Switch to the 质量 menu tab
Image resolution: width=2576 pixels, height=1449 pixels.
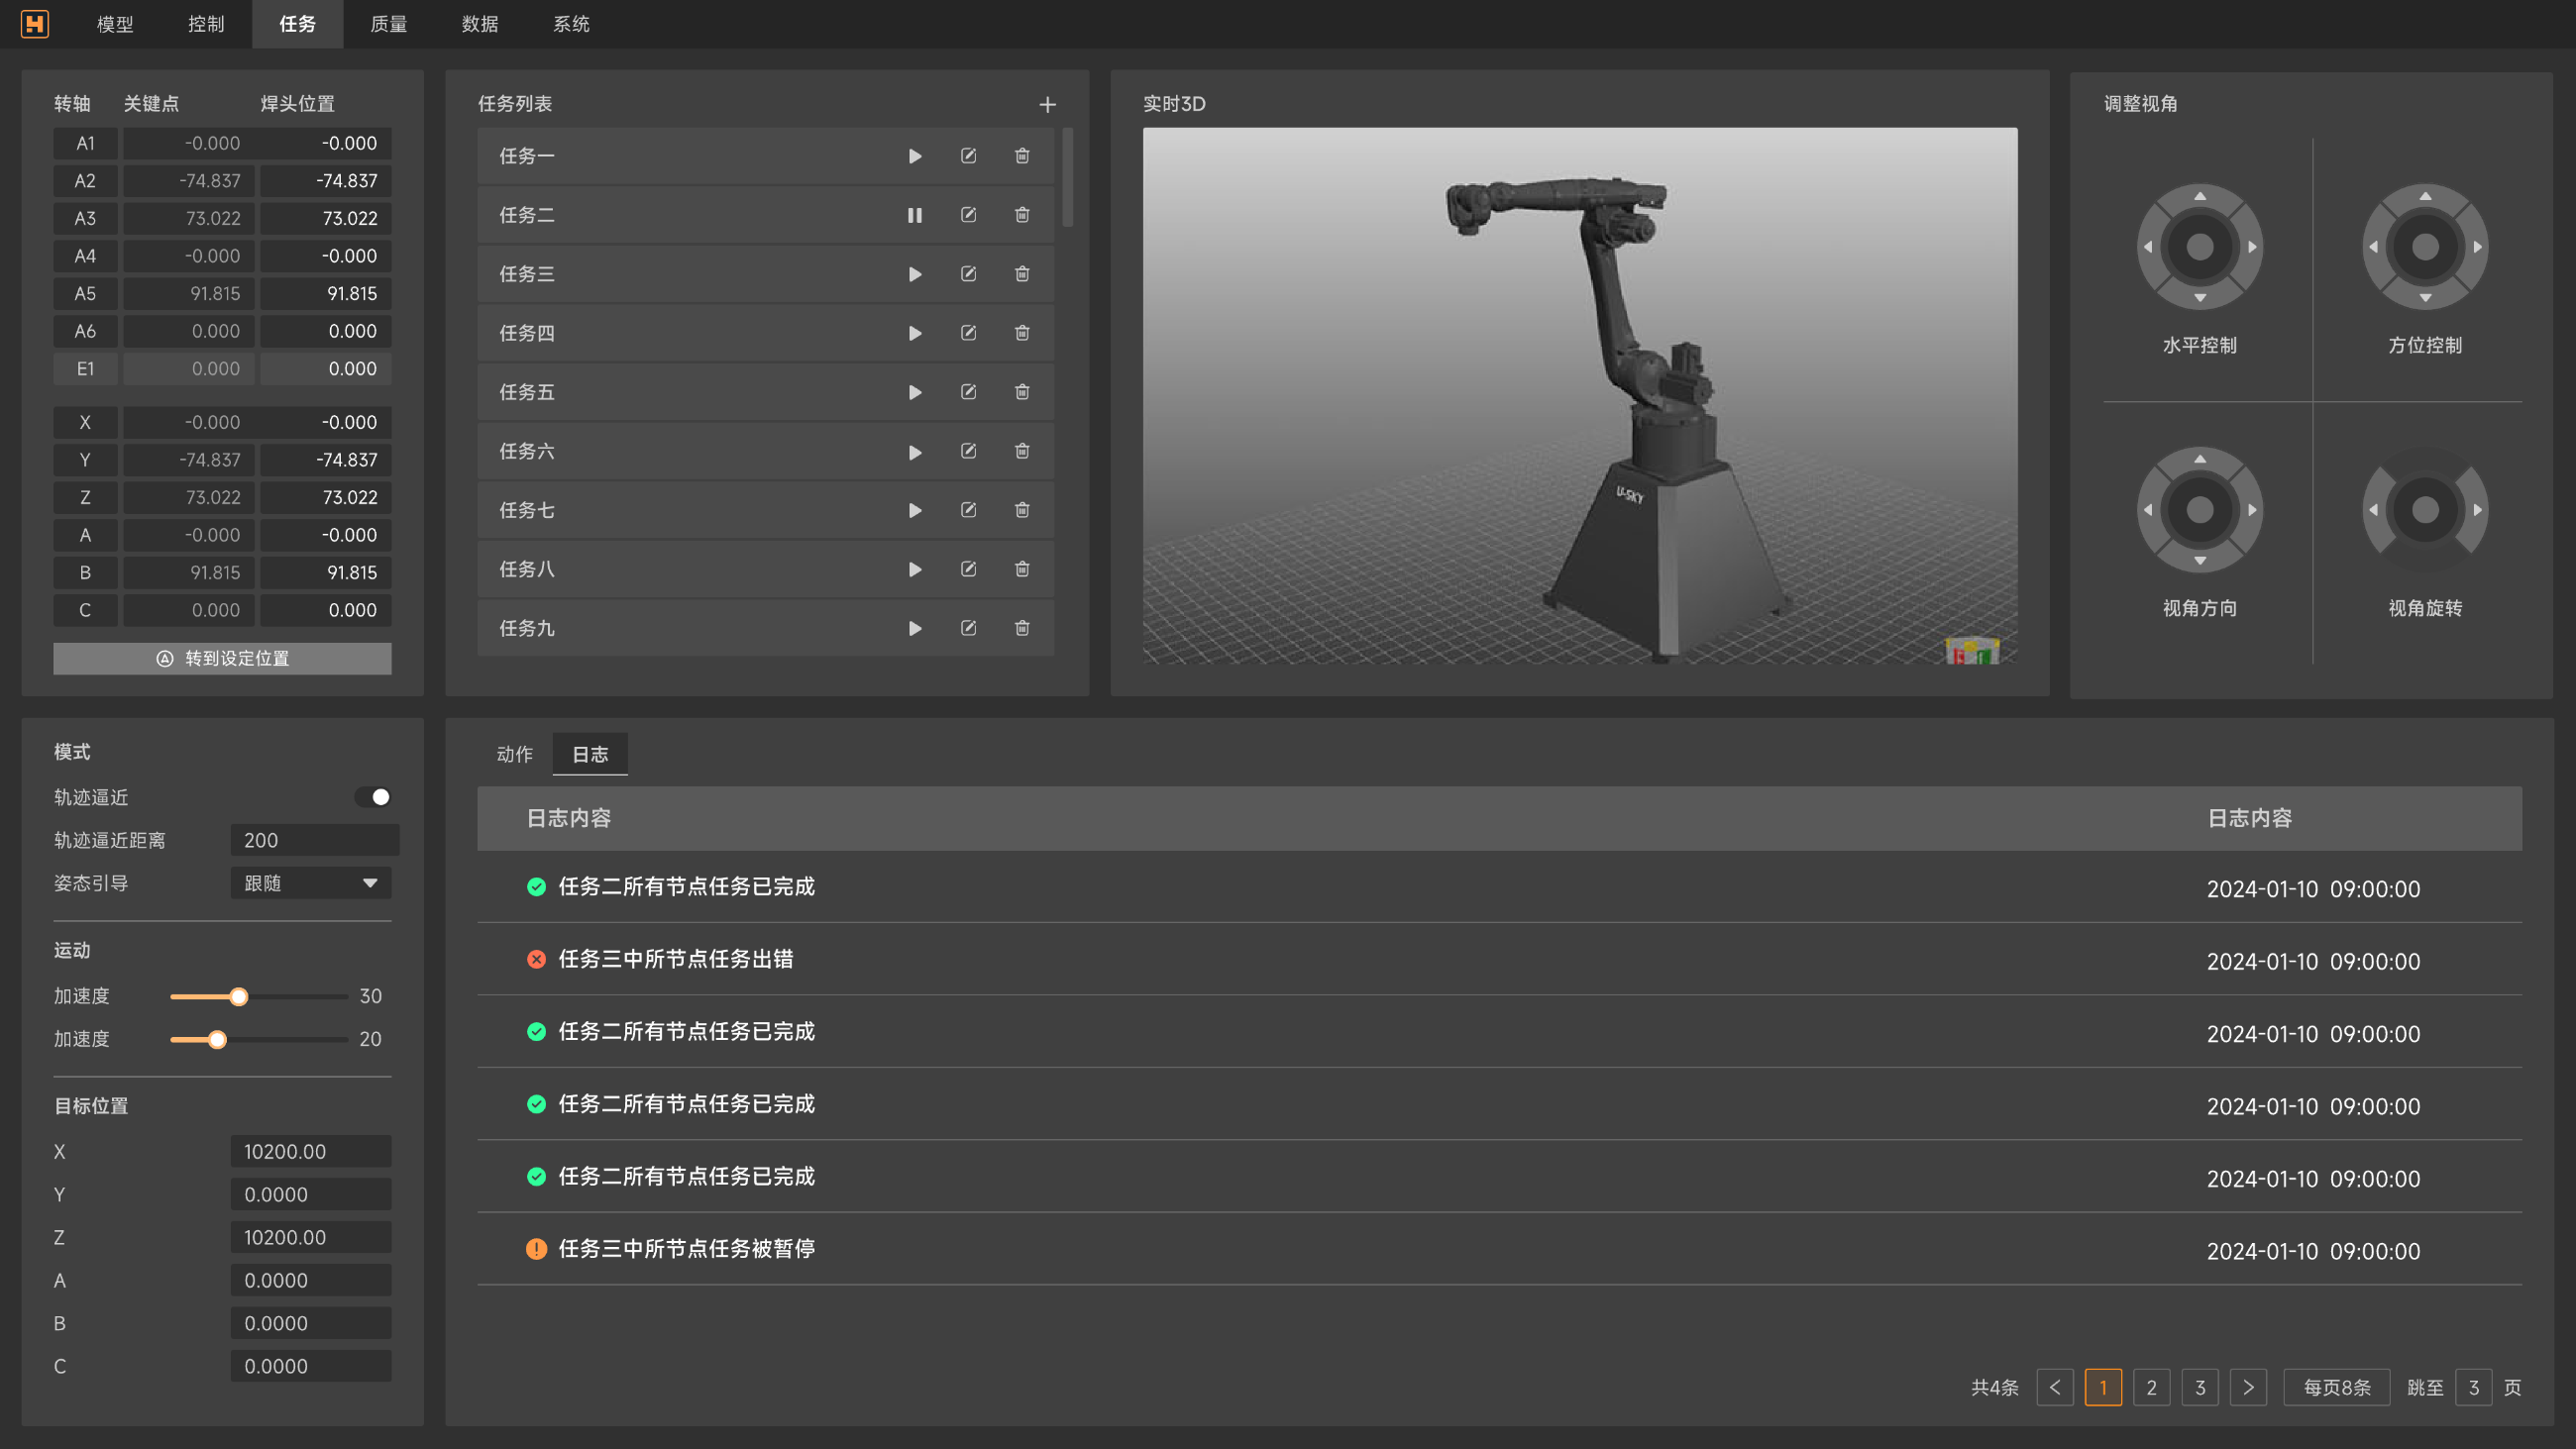pos(389,24)
